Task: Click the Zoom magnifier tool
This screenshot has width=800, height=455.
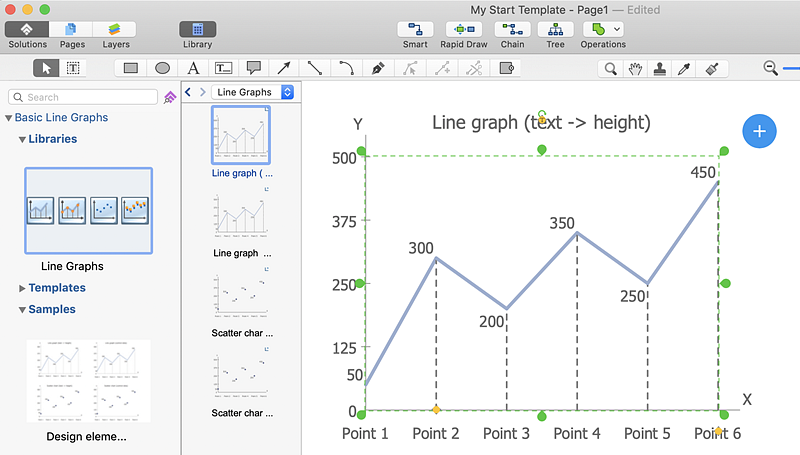Action: pyautogui.click(x=610, y=69)
